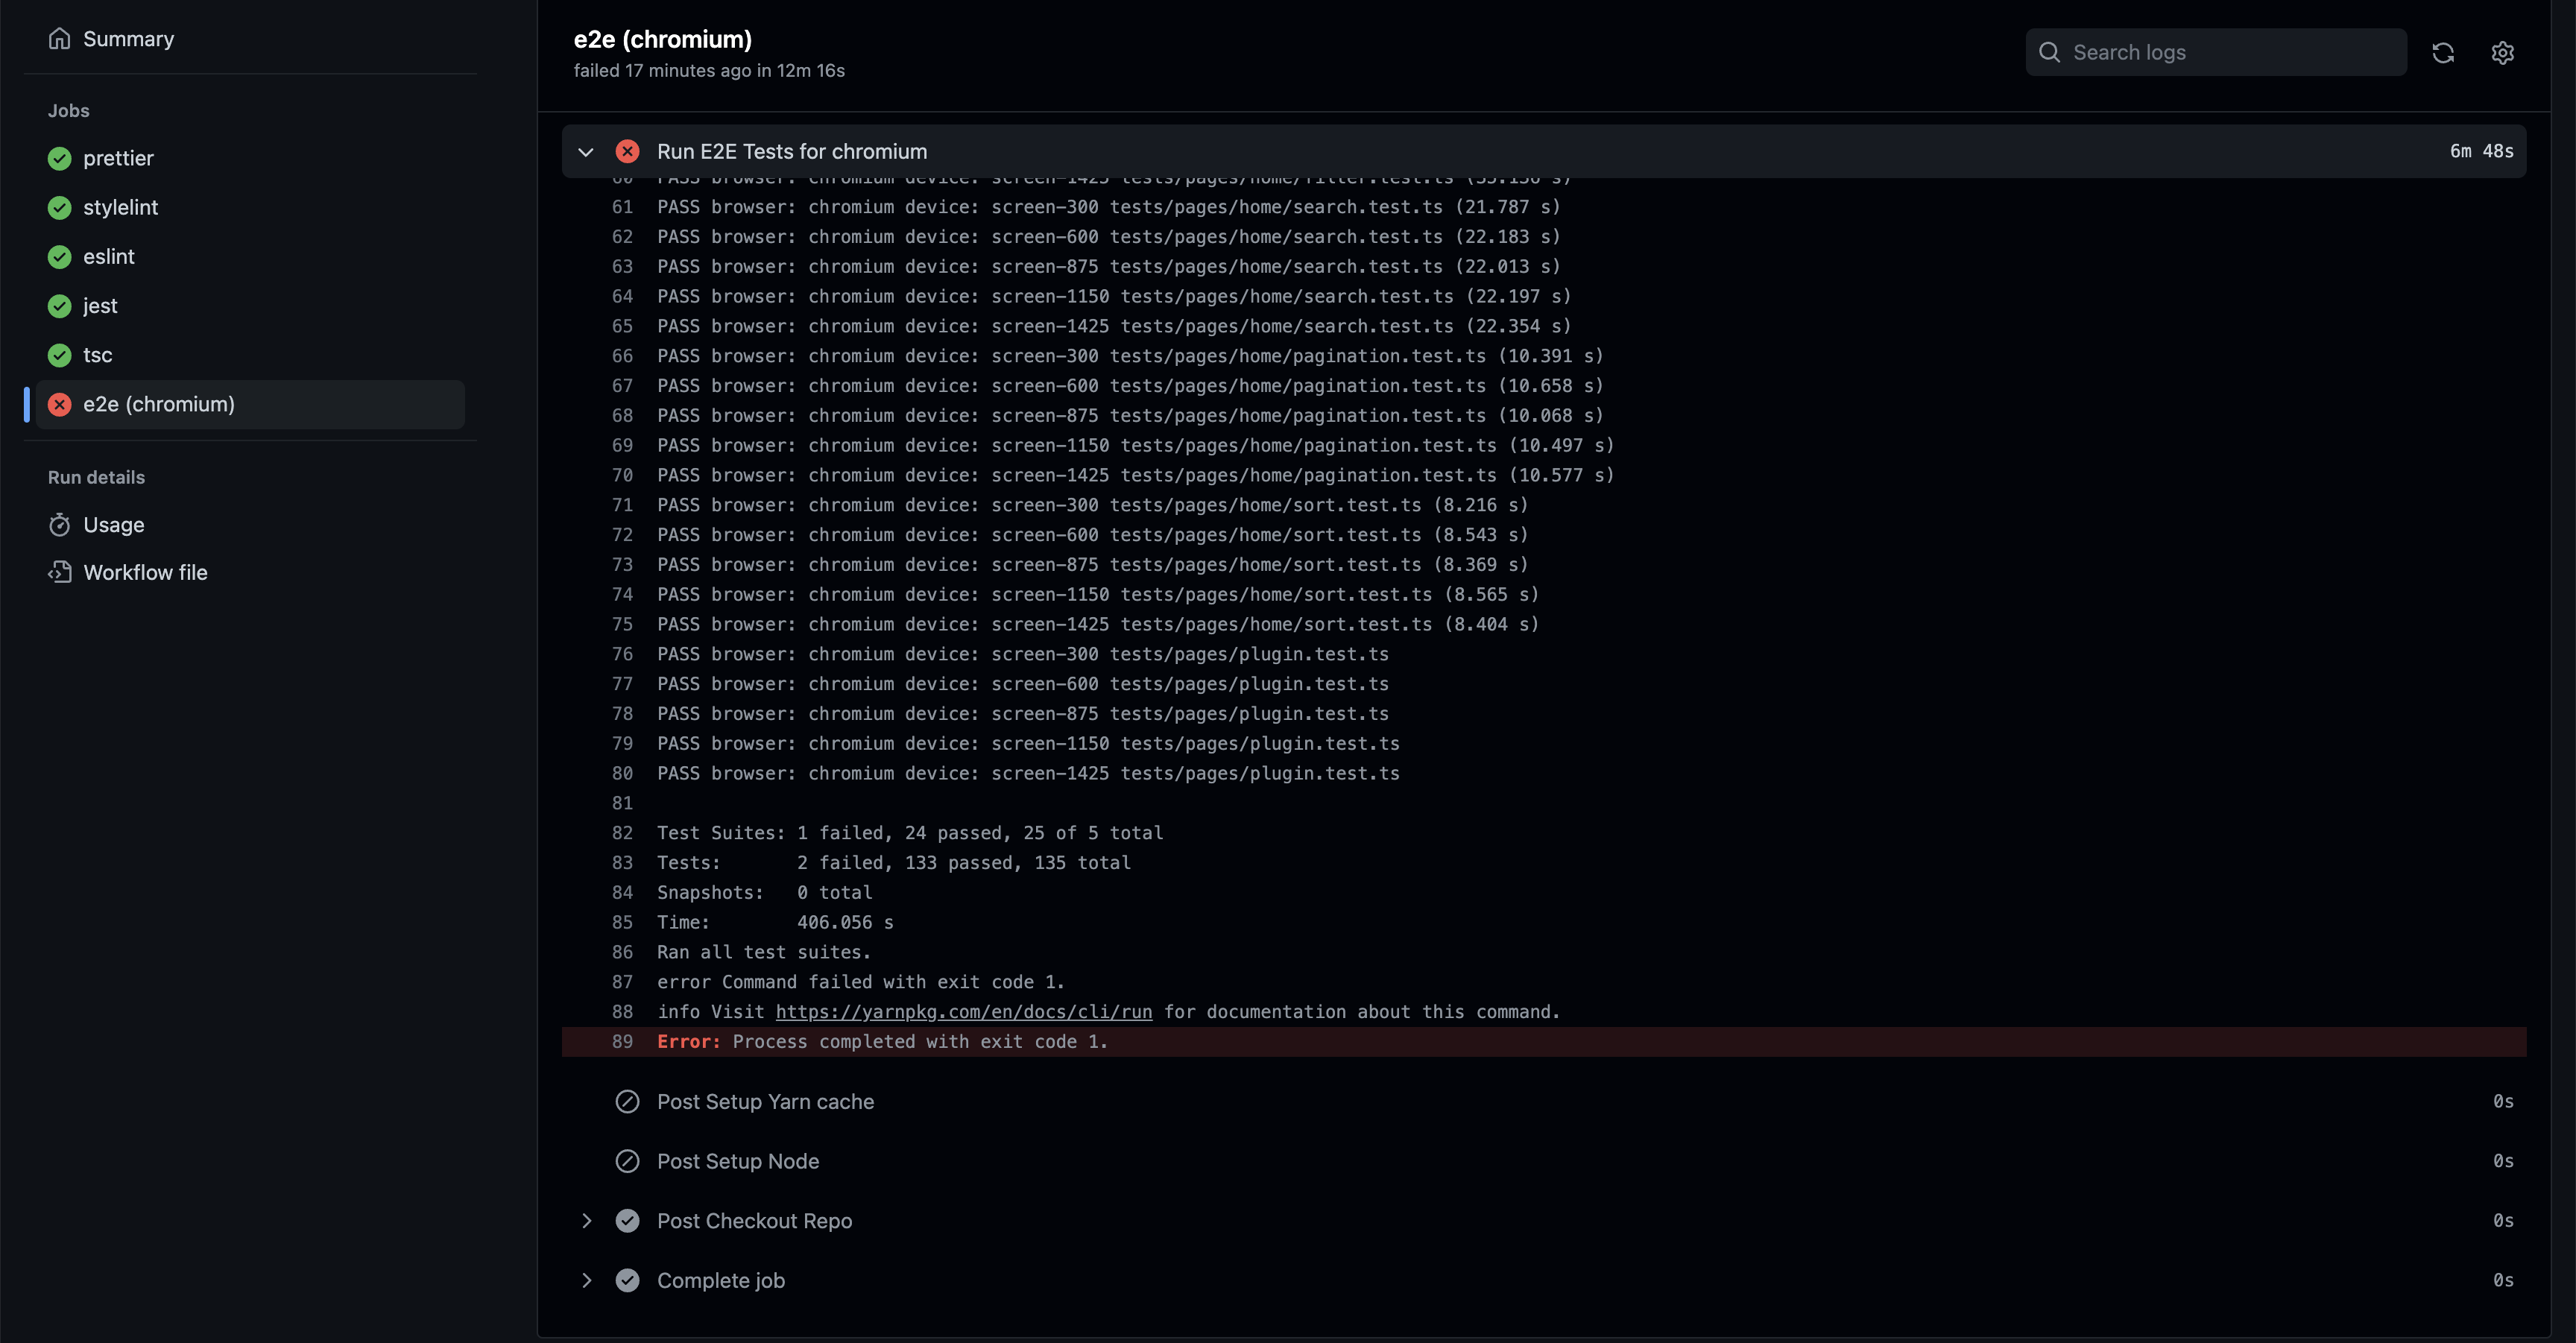Click red X status icon on Run E2E Tests step
Image resolution: width=2576 pixels, height=1343 pixels.
tap(627, 151)
